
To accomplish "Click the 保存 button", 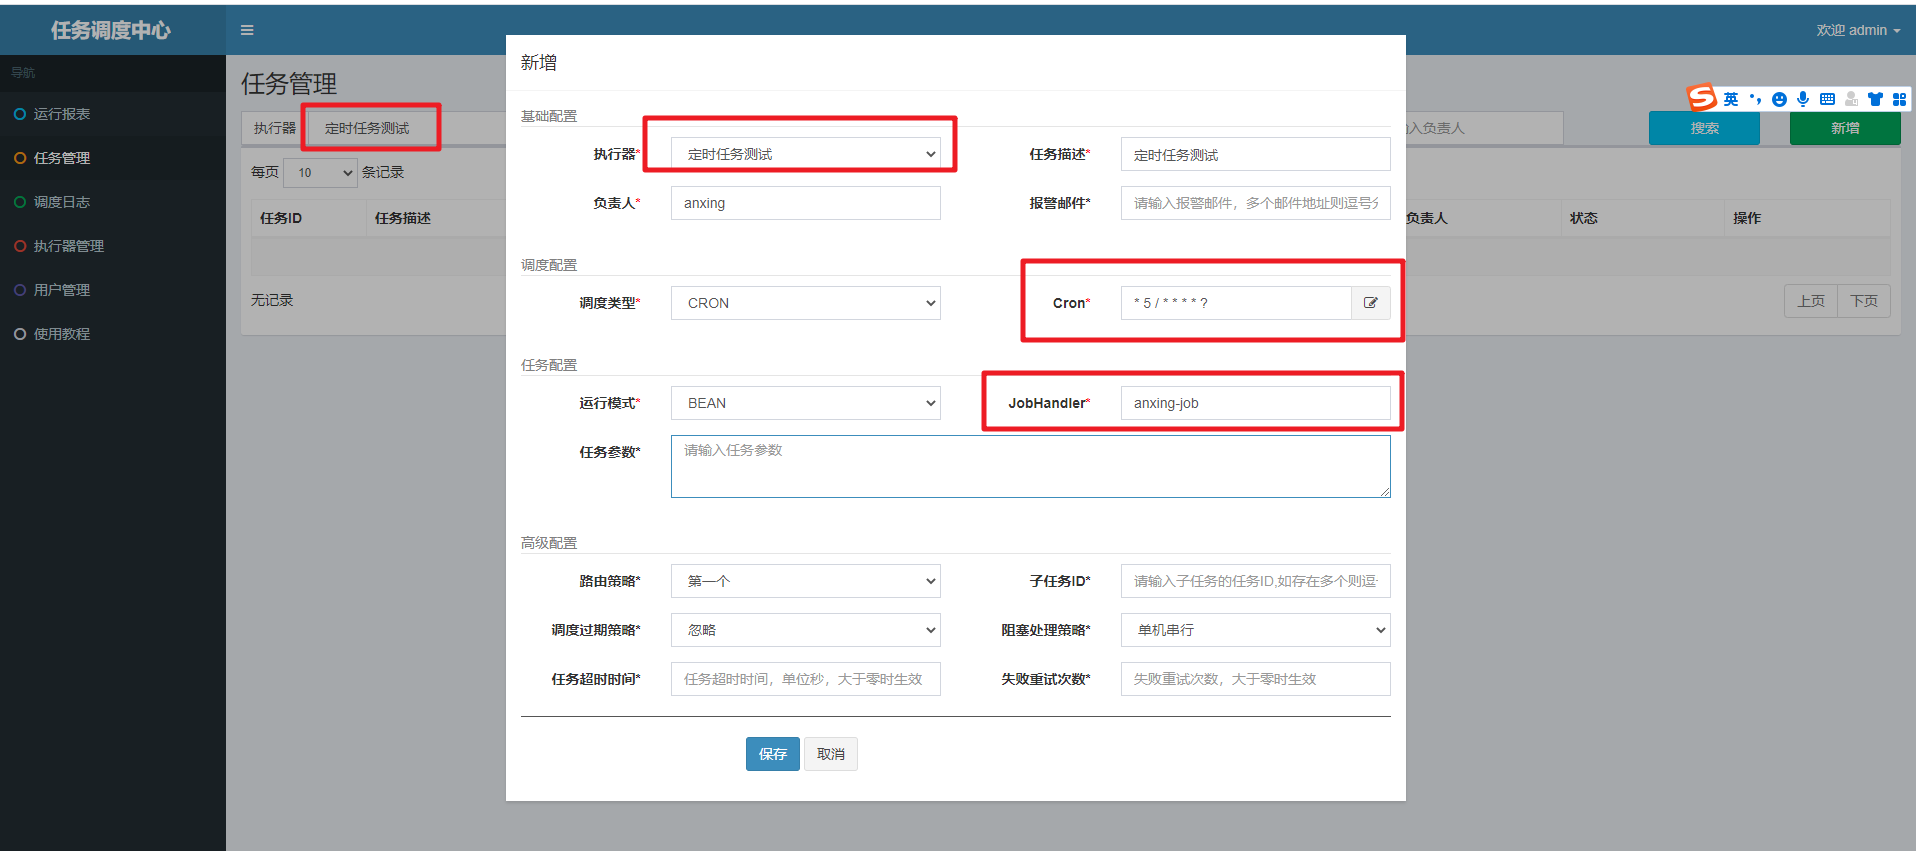I will click(773, 754).
